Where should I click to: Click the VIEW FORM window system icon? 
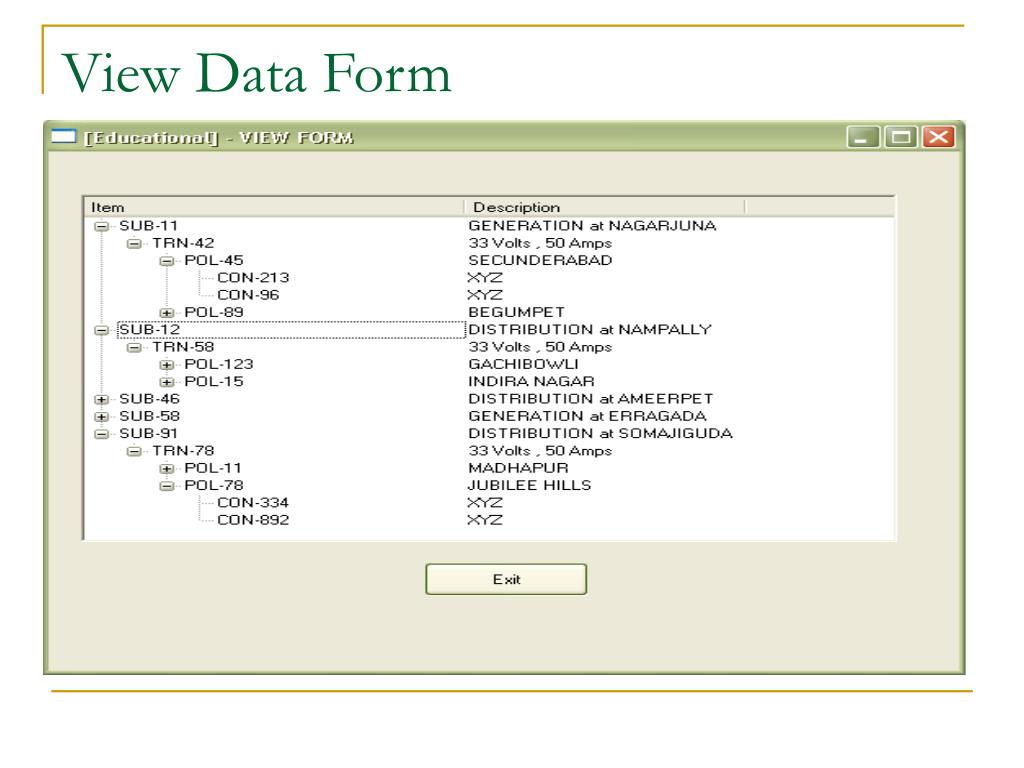tap(63, 136)
